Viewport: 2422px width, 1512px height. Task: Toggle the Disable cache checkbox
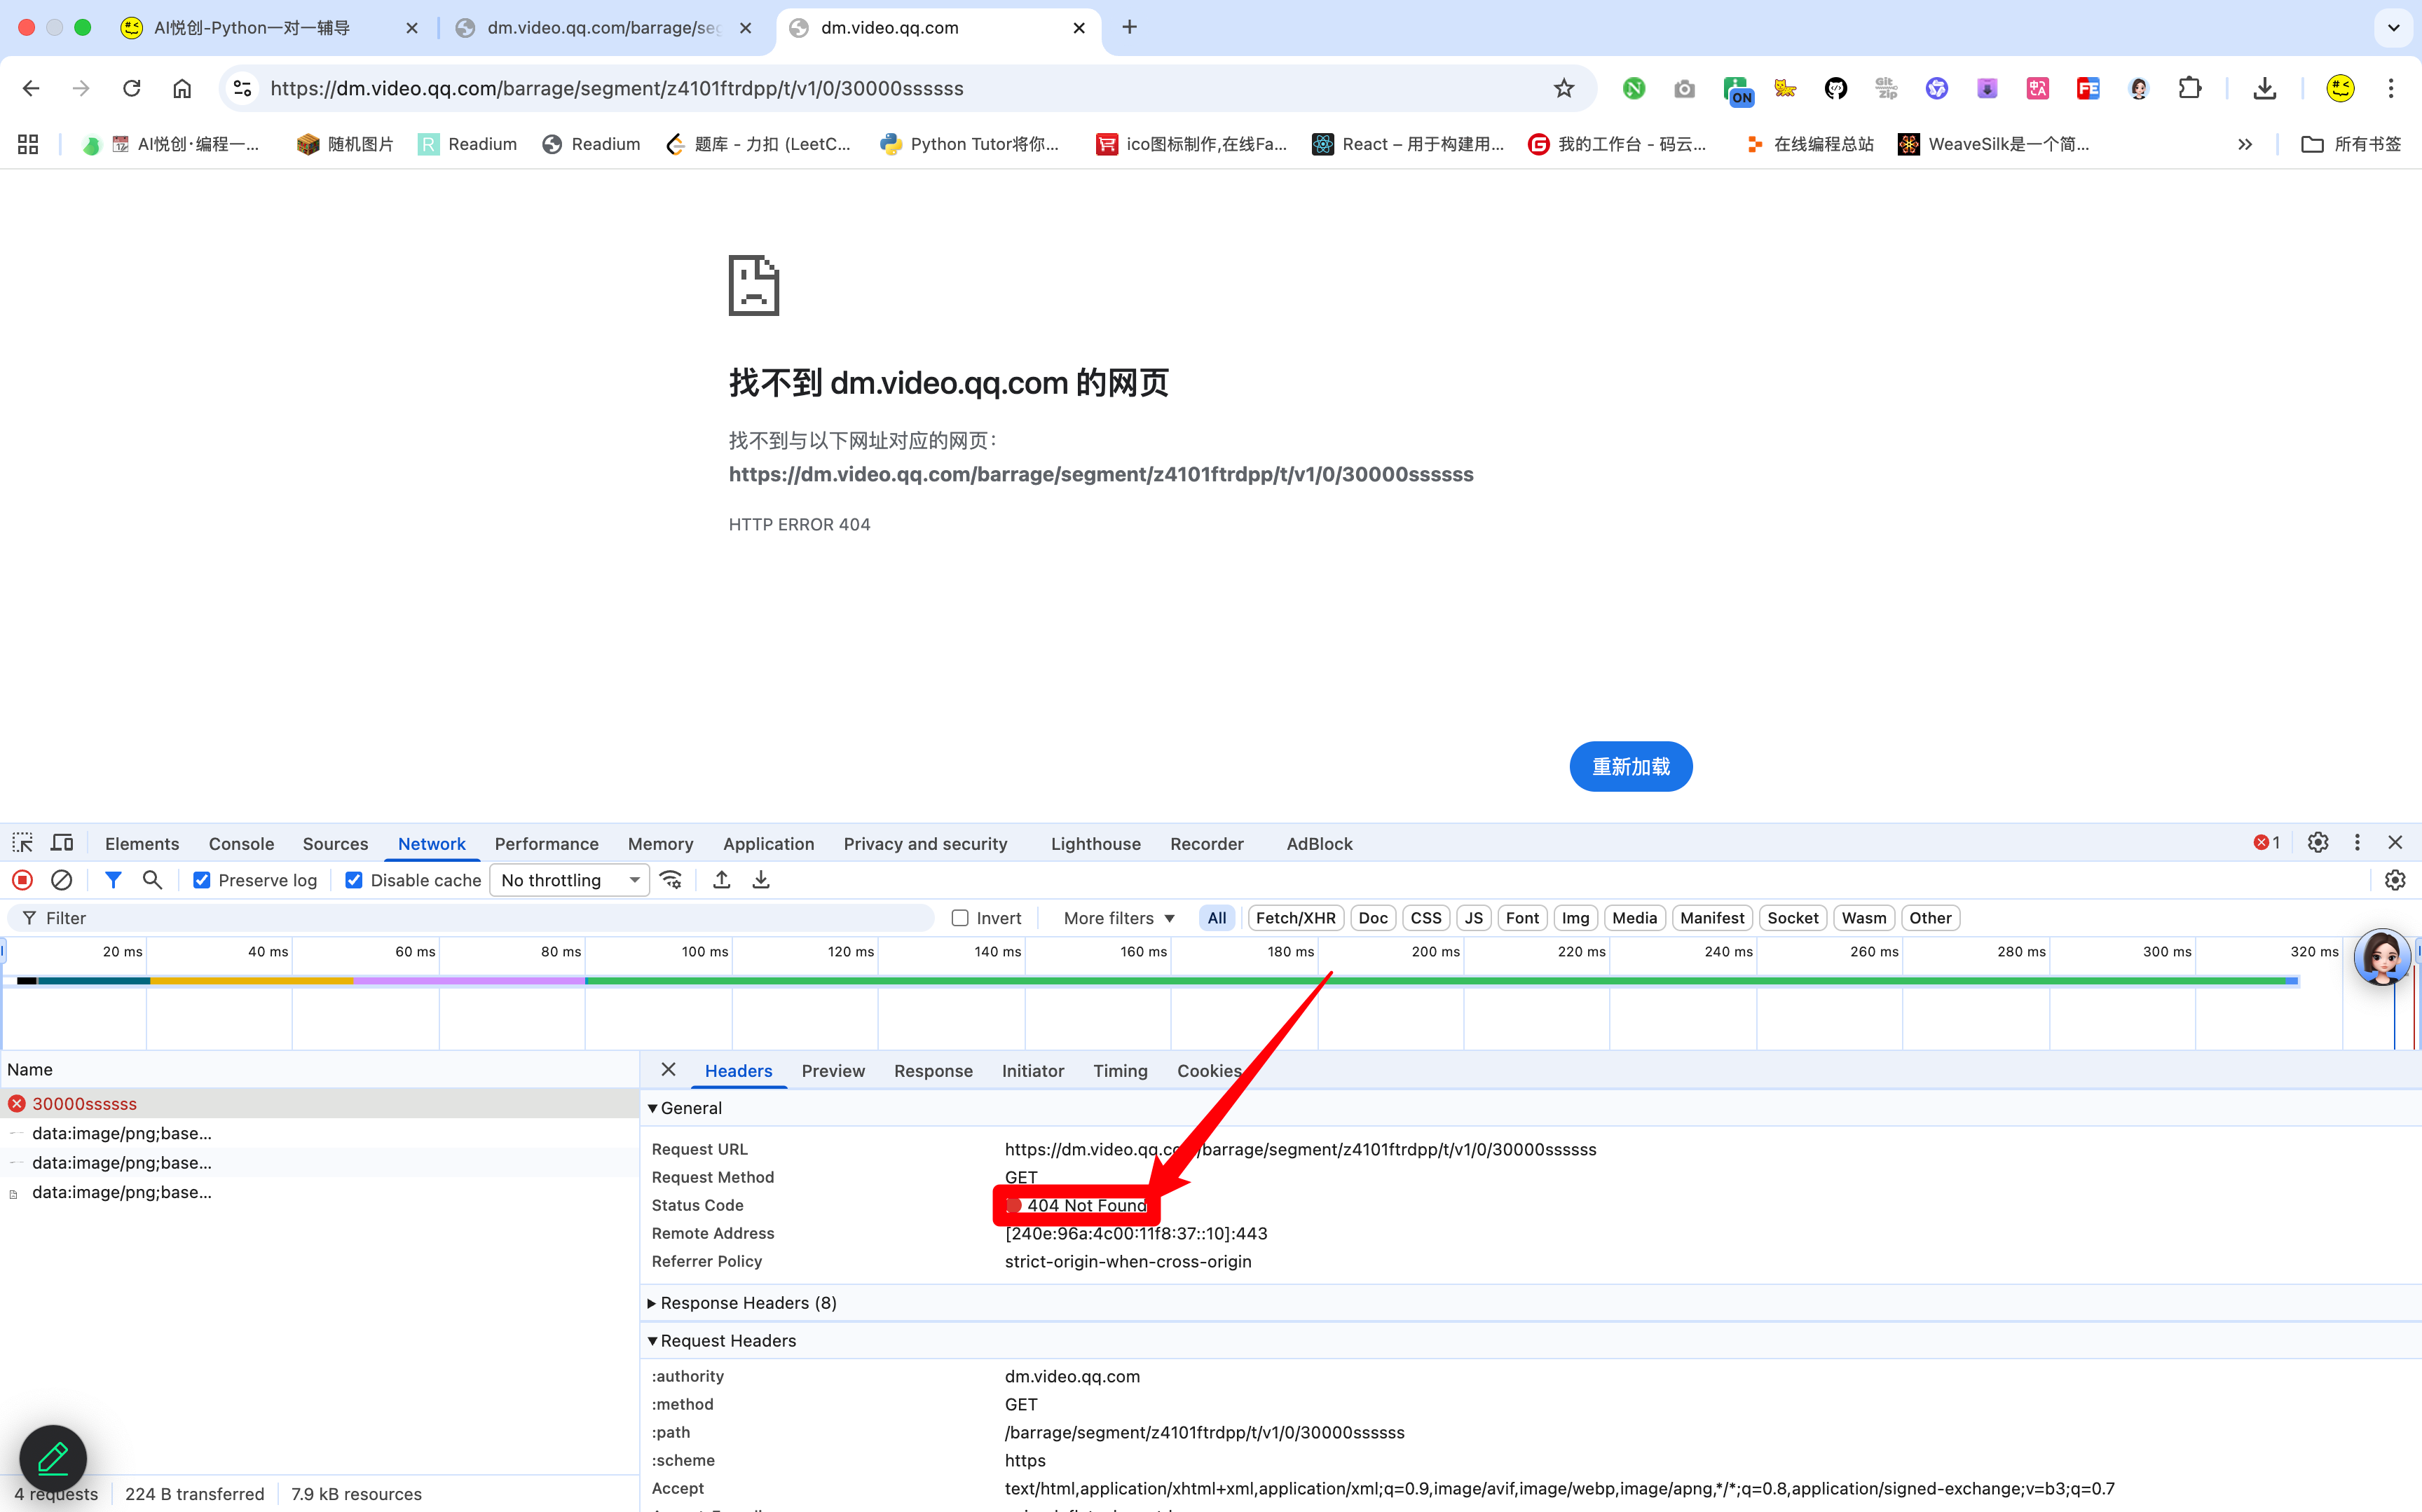pos(354,880)
